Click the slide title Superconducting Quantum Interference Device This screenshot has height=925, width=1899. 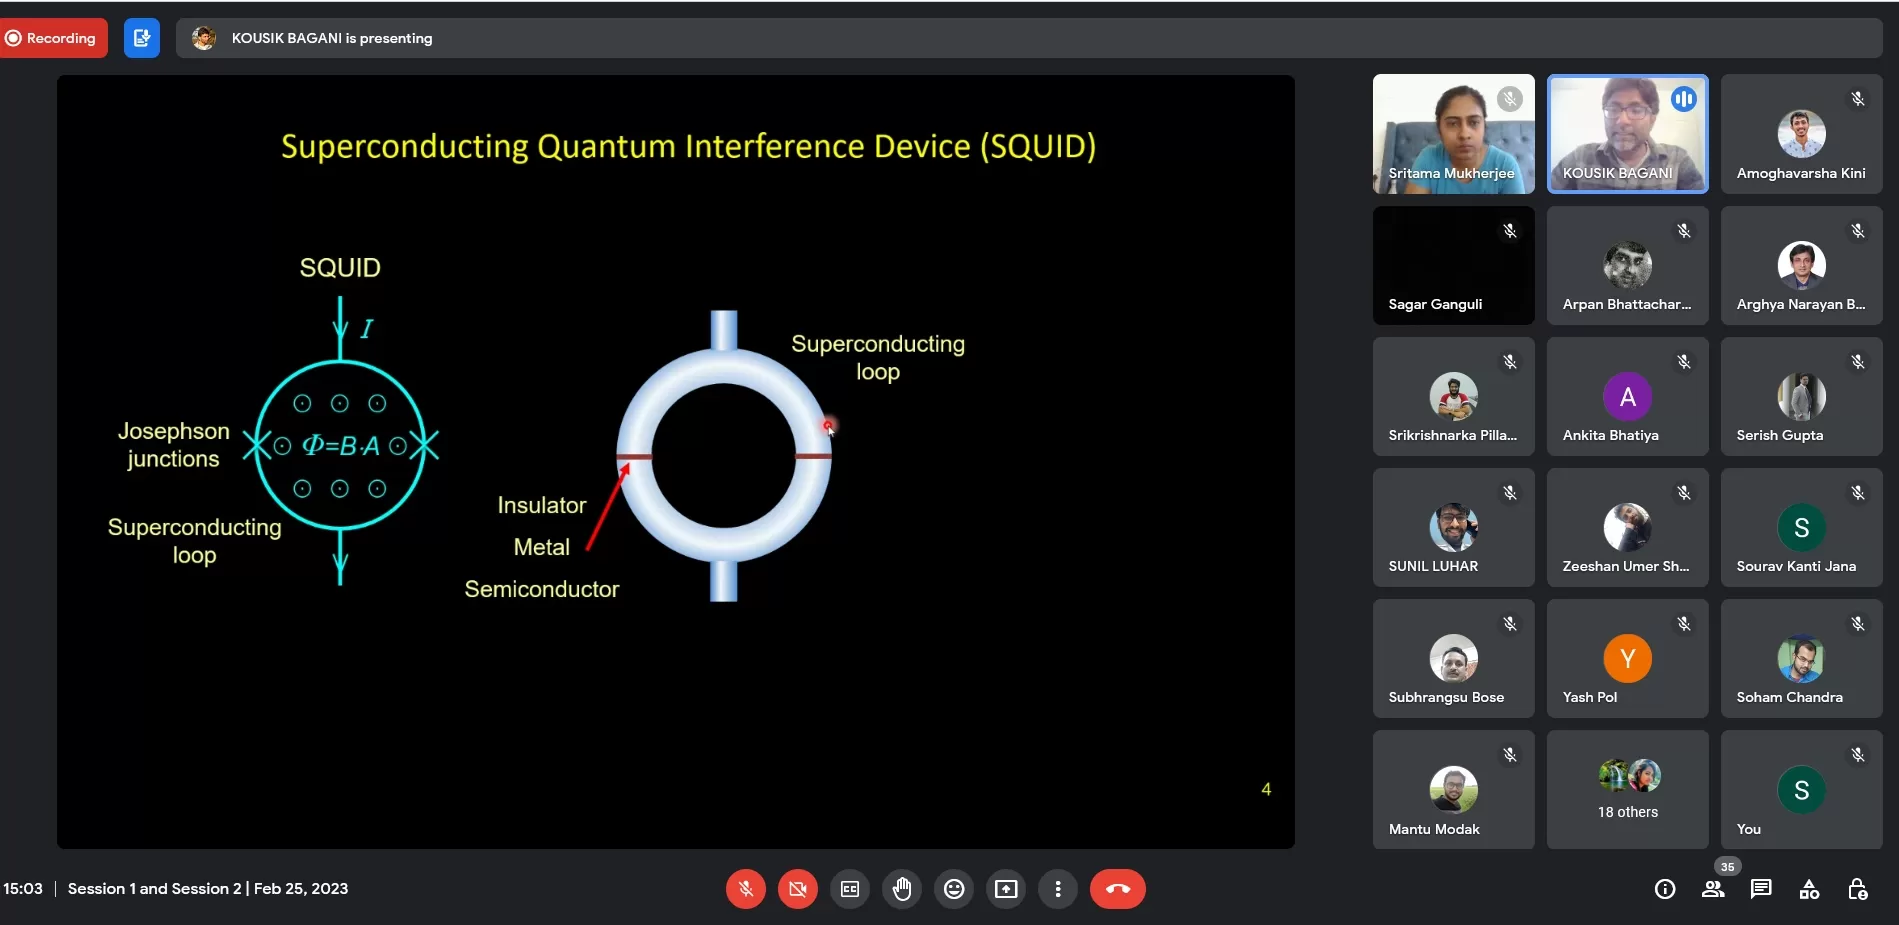pyautogui.click(x=688, y=146)
